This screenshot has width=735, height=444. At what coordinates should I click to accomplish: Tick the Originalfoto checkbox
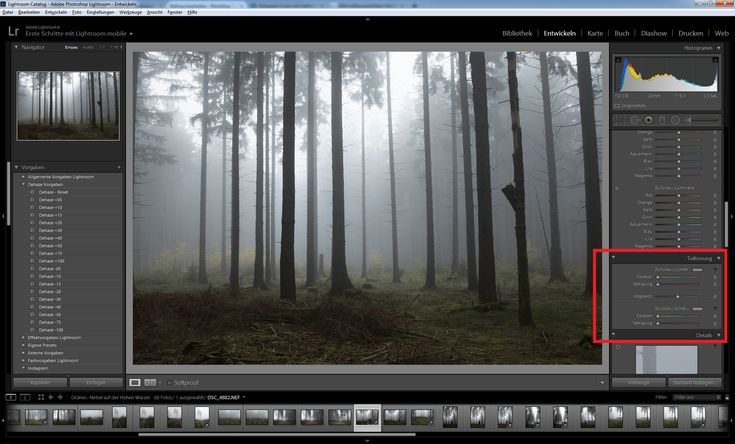click(617, 106)
